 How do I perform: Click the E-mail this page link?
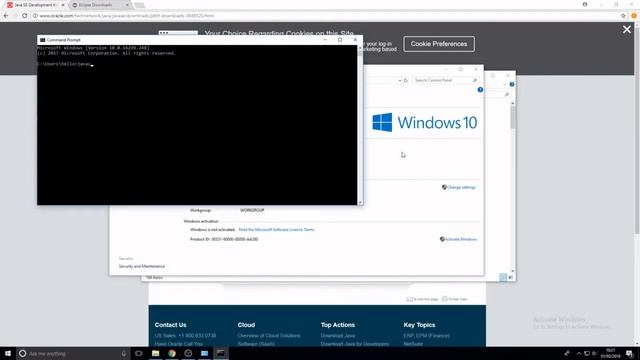click(422, 299)
